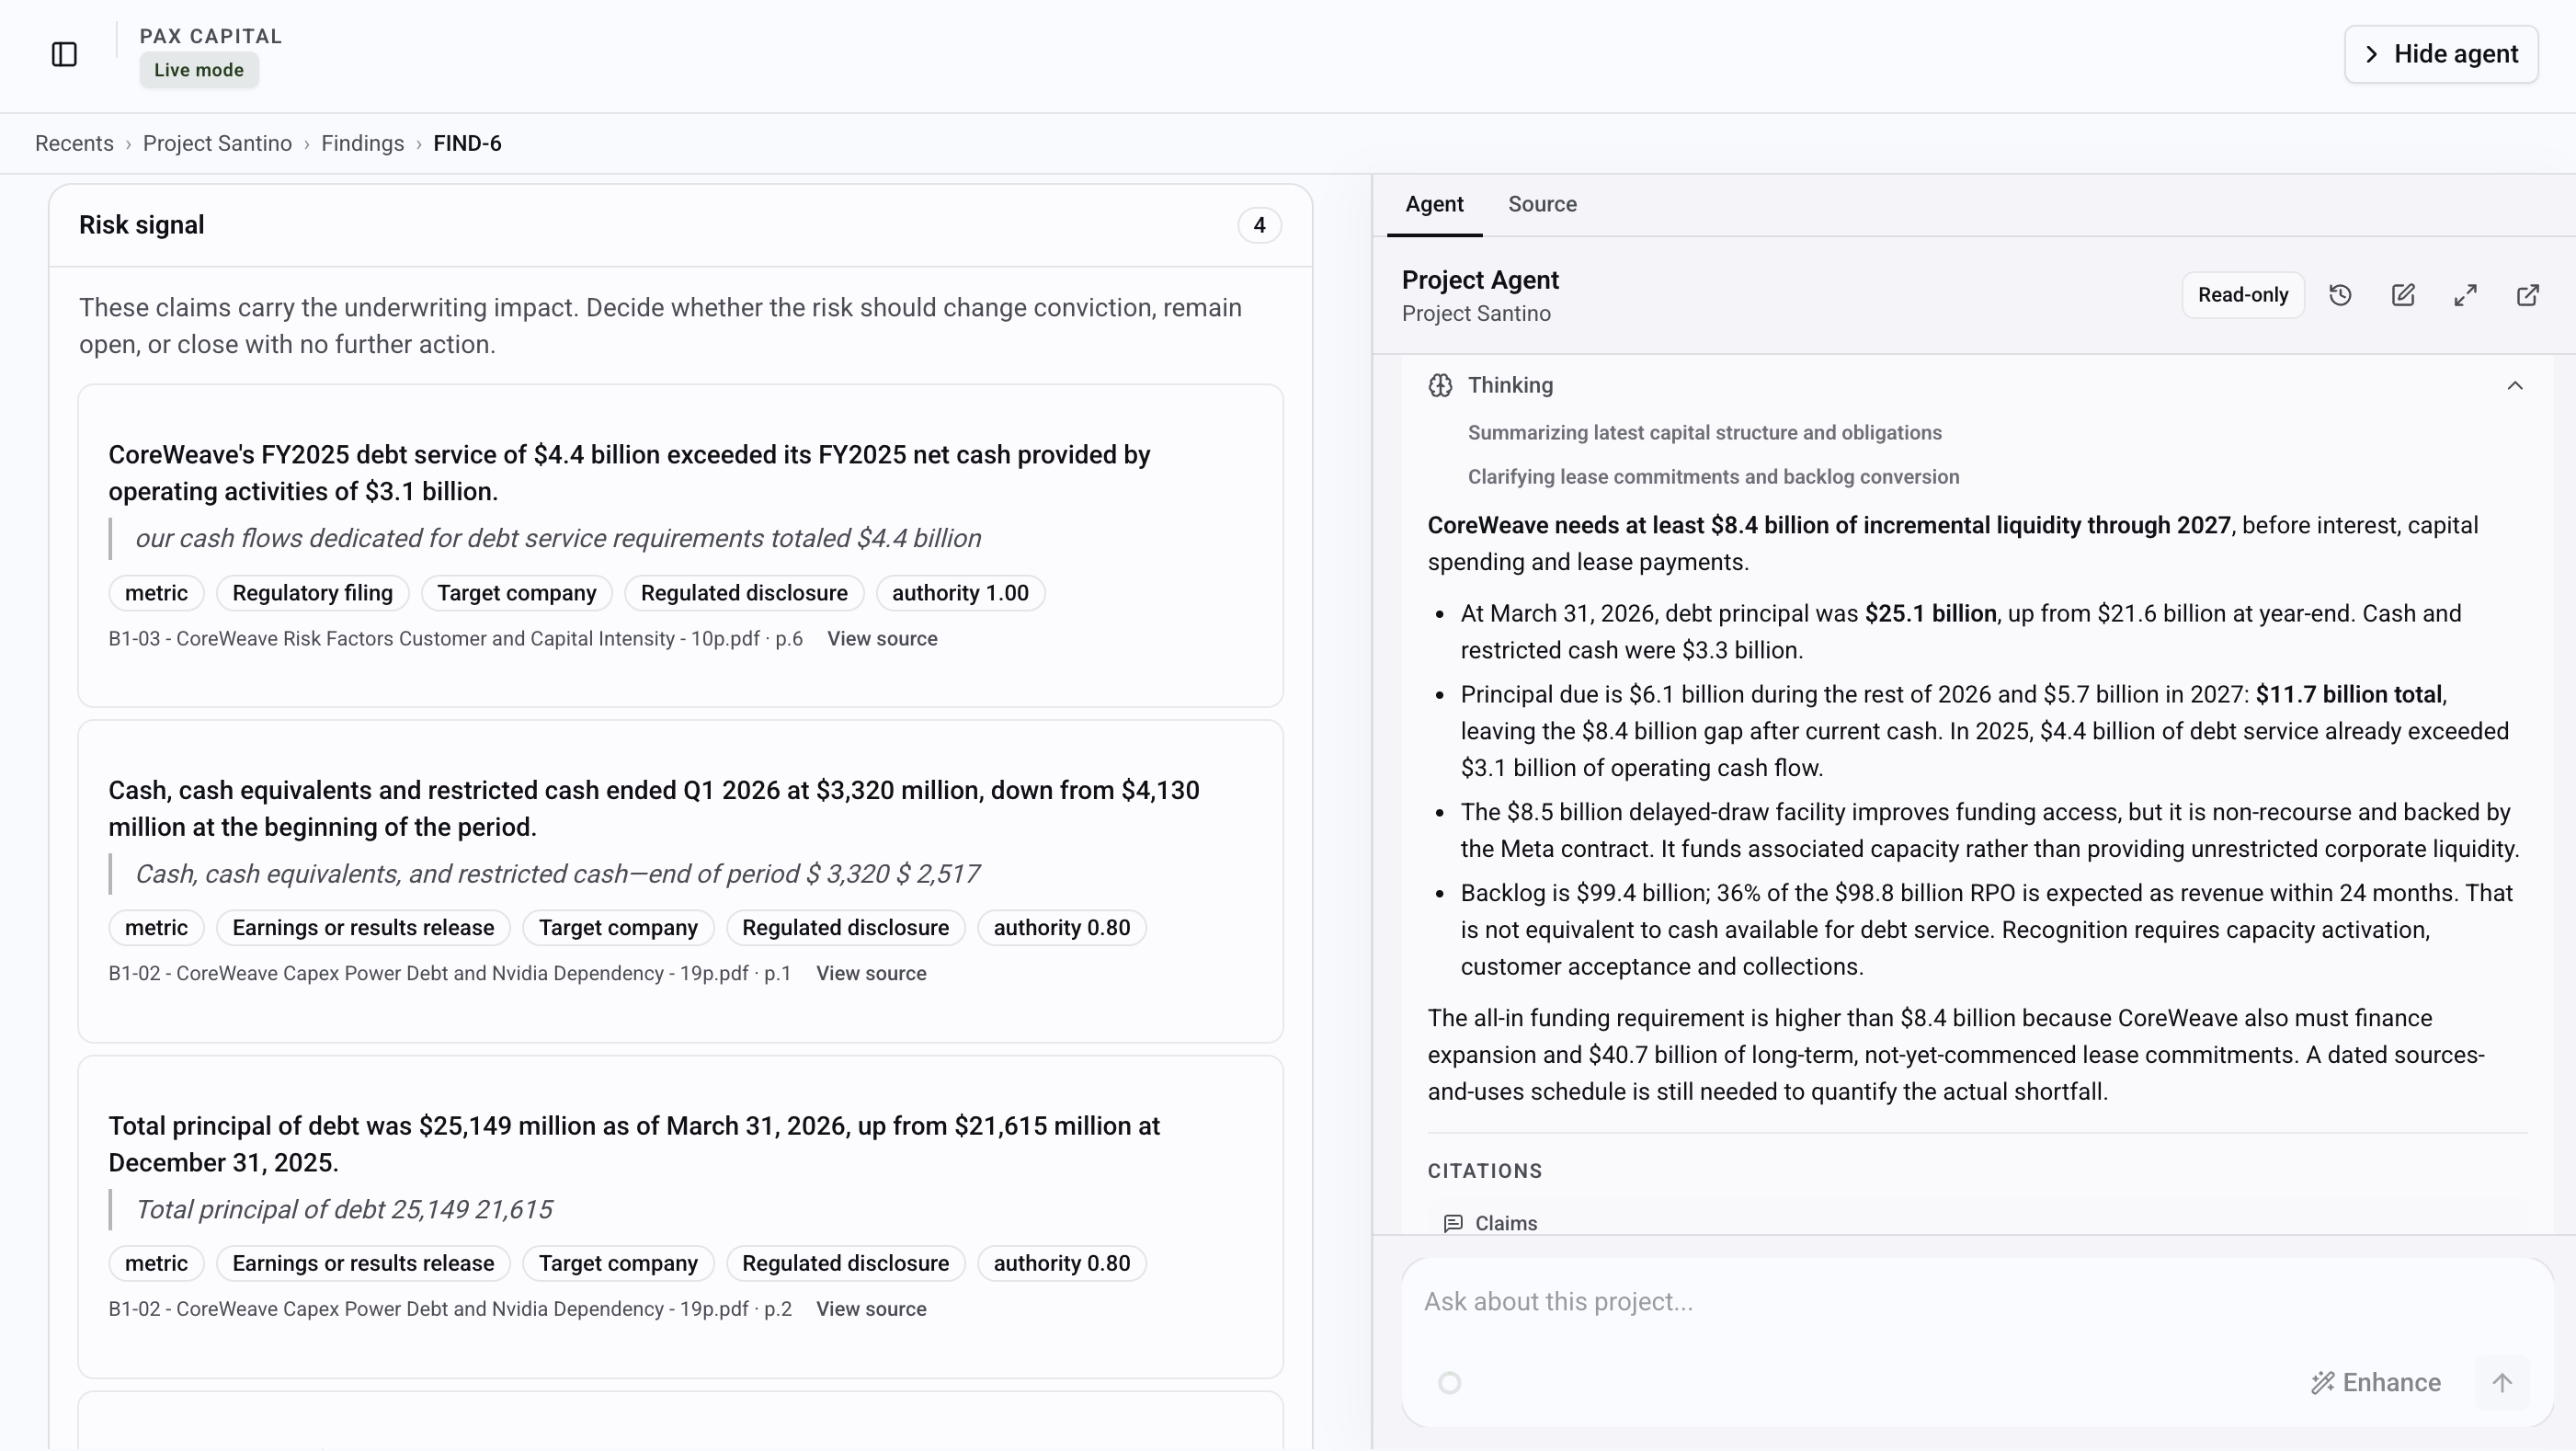Click the FIND-6 breadcrumb
The image size is (2576, 1451).
click(467, 143)
